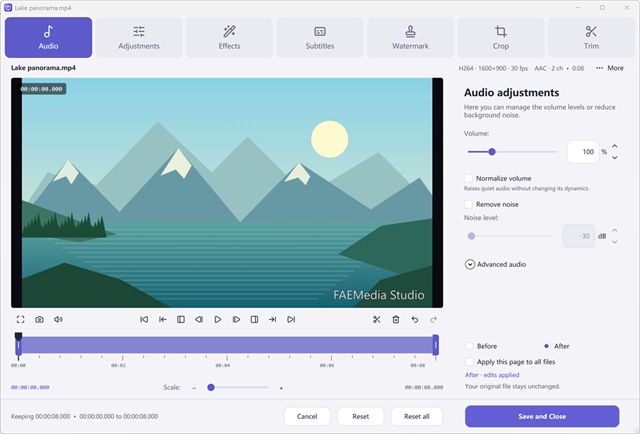Viewport: 640px width, 434px height.
Task: Click the Scale zoom slider handle
Action: 211,387
